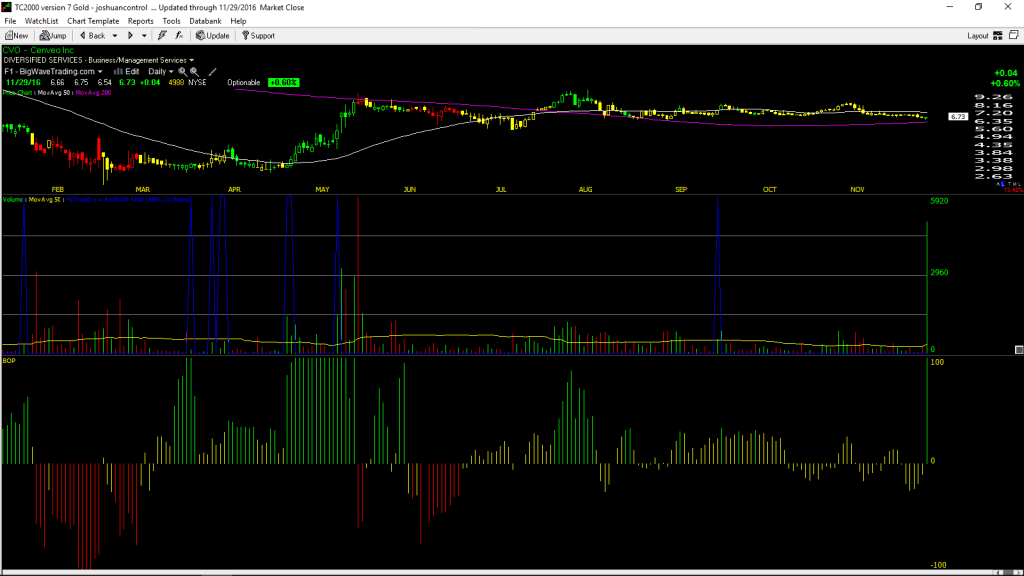Click the MAY month label on time axis
Viewport: 1024px width, 576px height.
click(x=322, y=189)
